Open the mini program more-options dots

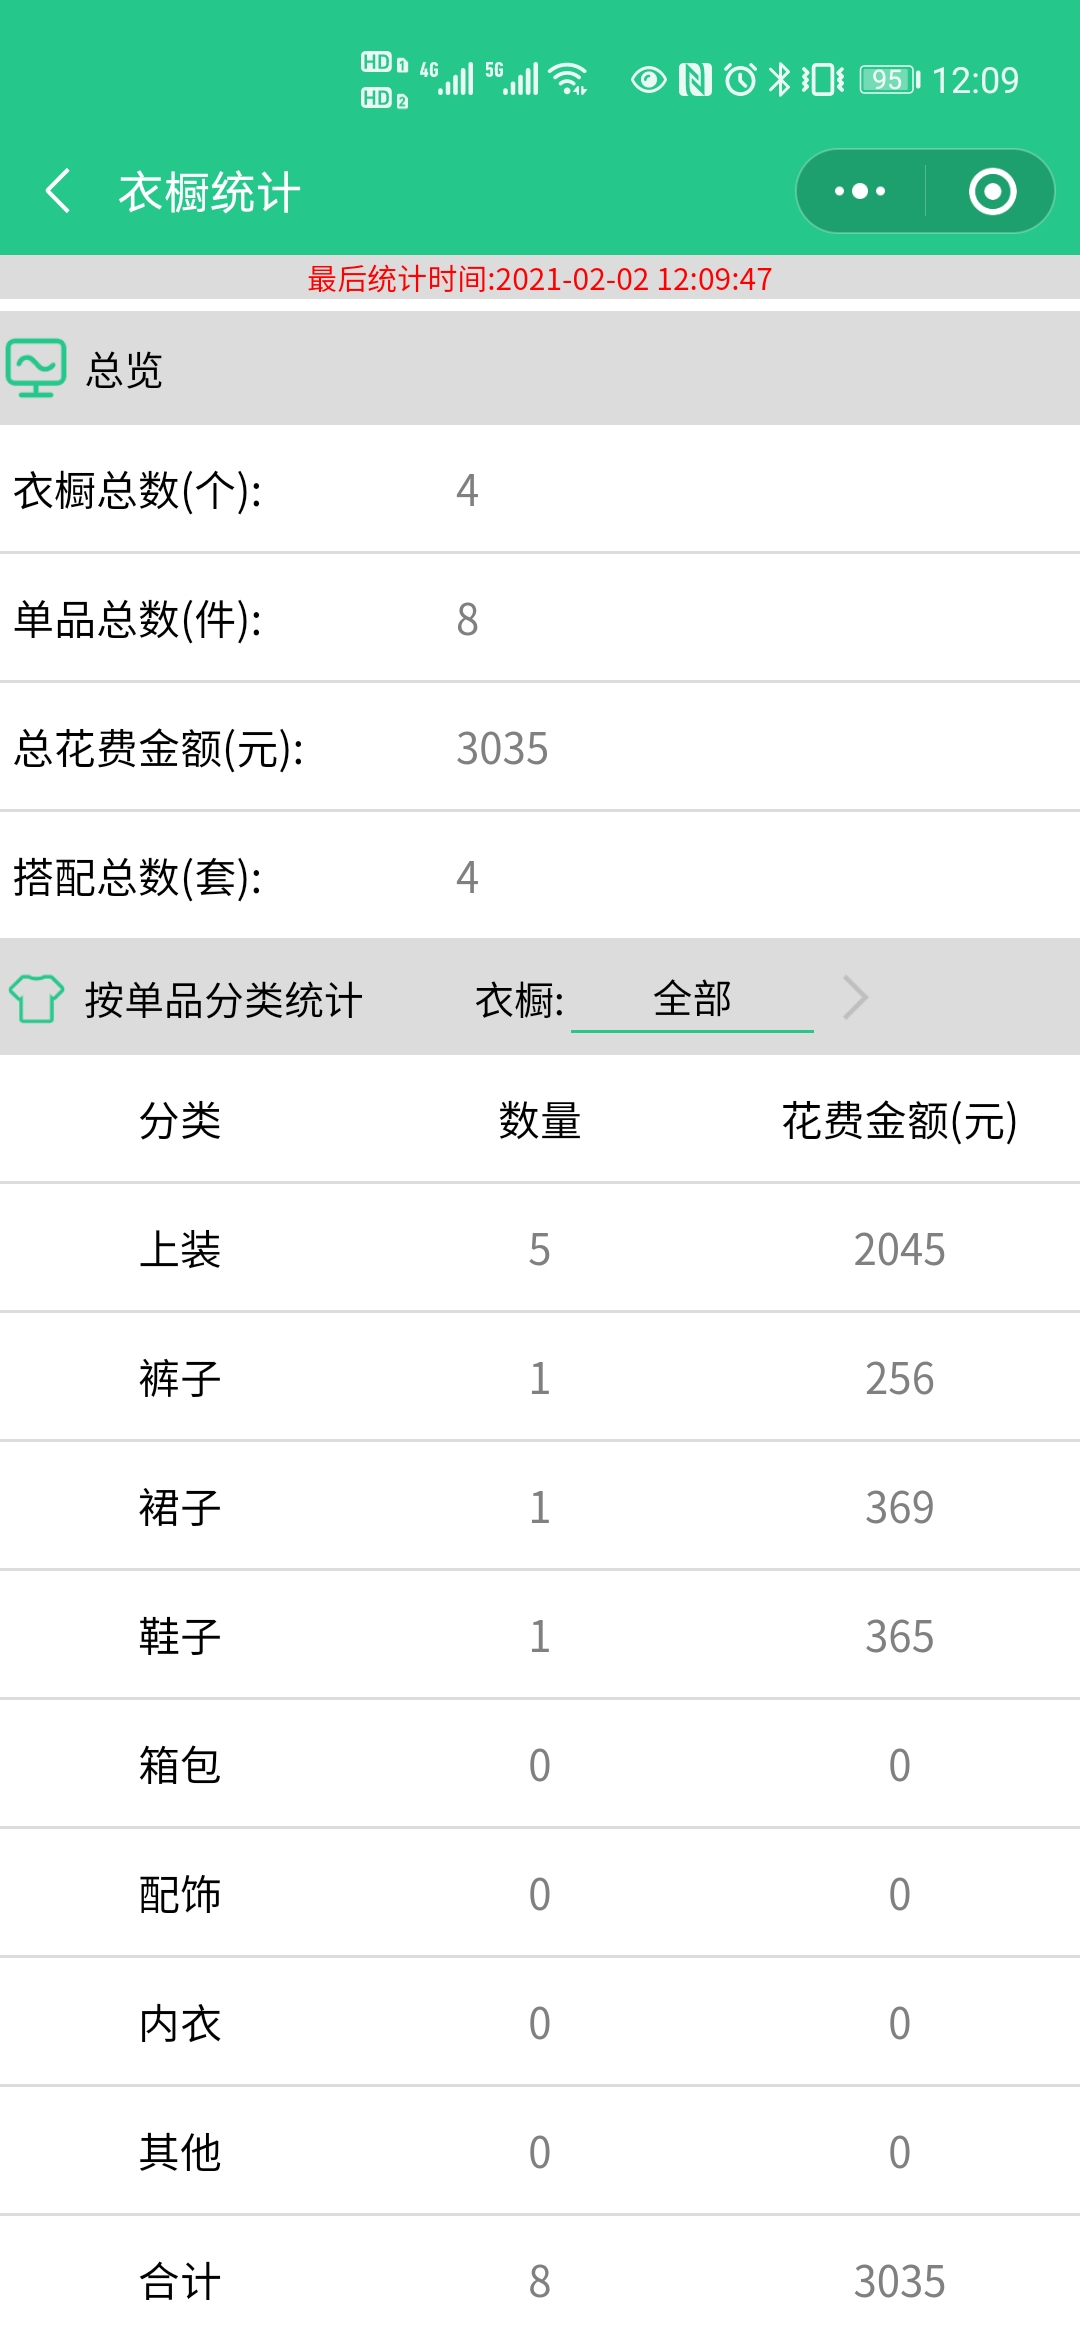860,191
